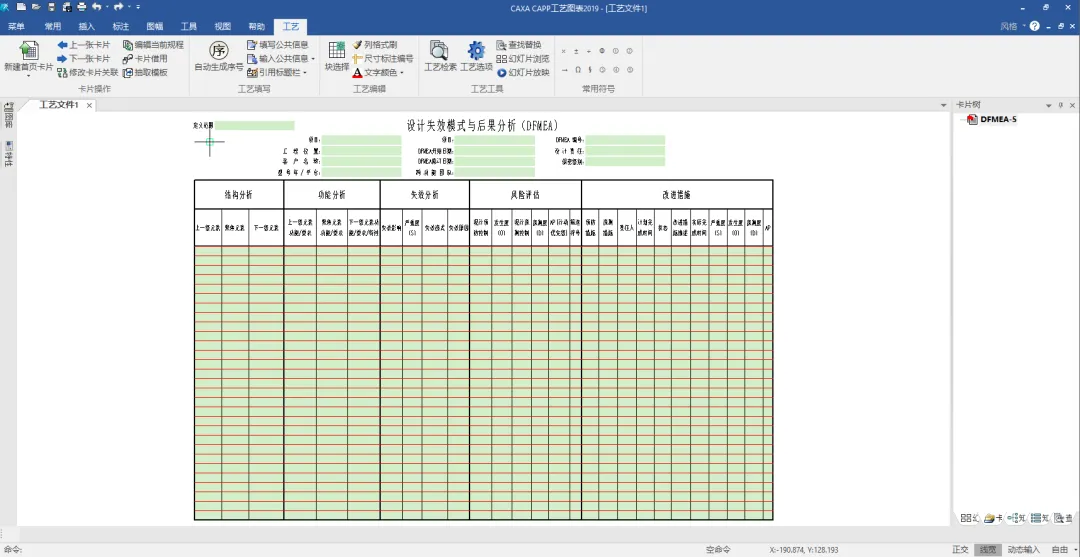
Task: Go to previous card with 上一张卡片
Action: click(83, 45)
